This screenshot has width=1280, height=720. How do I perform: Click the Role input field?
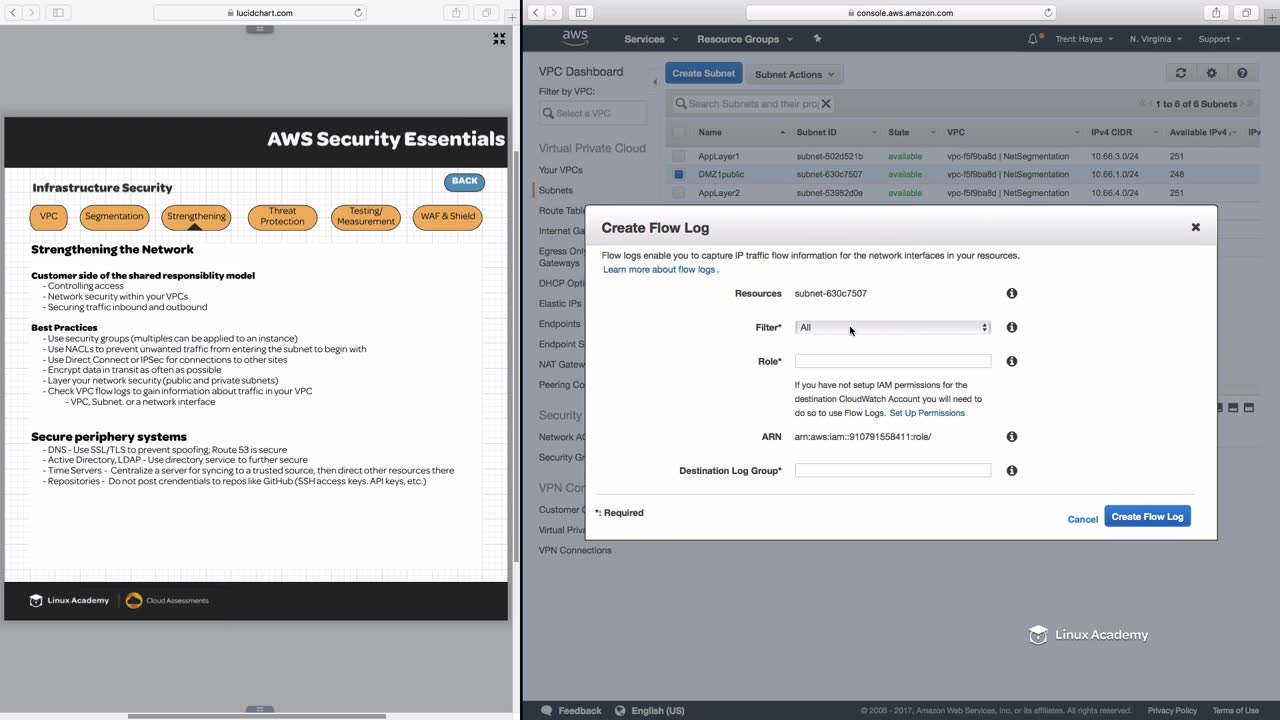(893, 361)
